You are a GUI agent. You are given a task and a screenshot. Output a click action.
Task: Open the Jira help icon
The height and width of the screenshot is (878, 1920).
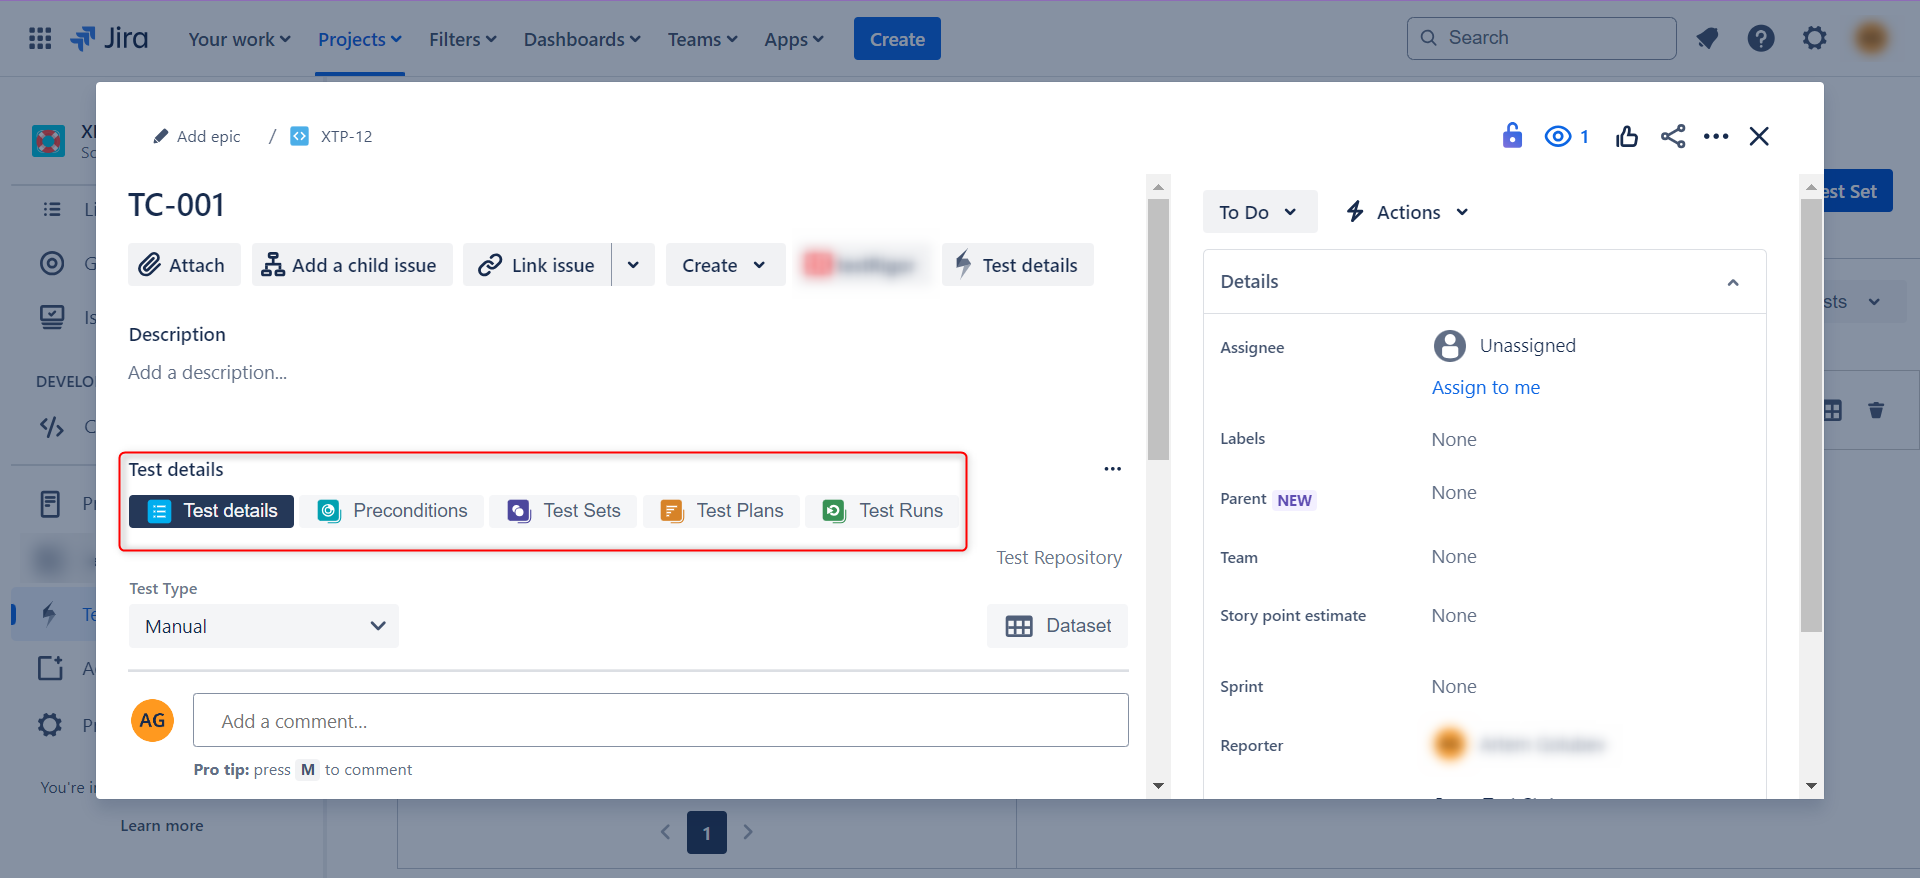tap(1760, 39)
